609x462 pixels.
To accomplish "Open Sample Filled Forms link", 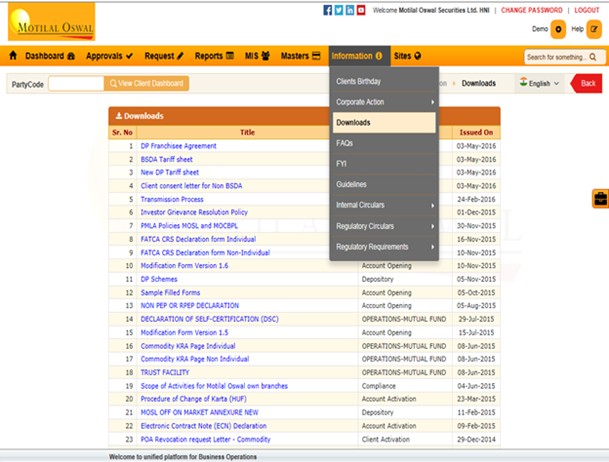I will point(170,293).
